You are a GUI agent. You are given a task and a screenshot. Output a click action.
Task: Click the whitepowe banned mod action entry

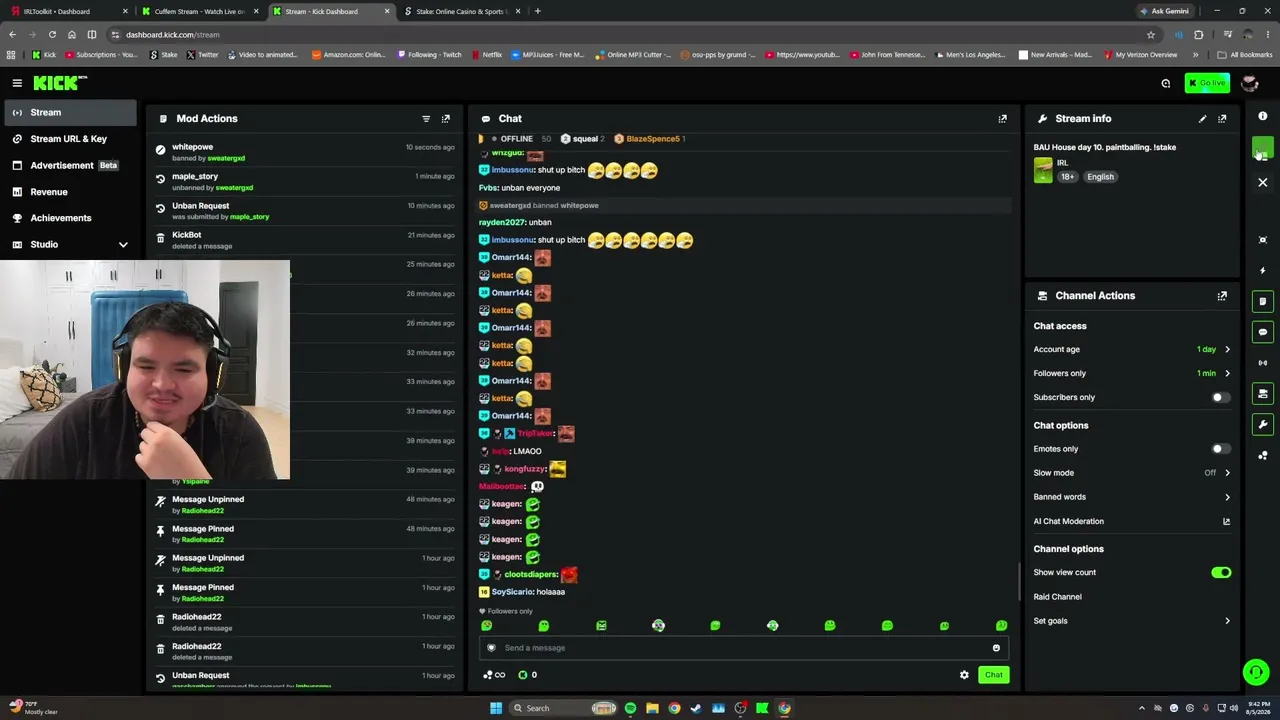[x=305, y=152]
